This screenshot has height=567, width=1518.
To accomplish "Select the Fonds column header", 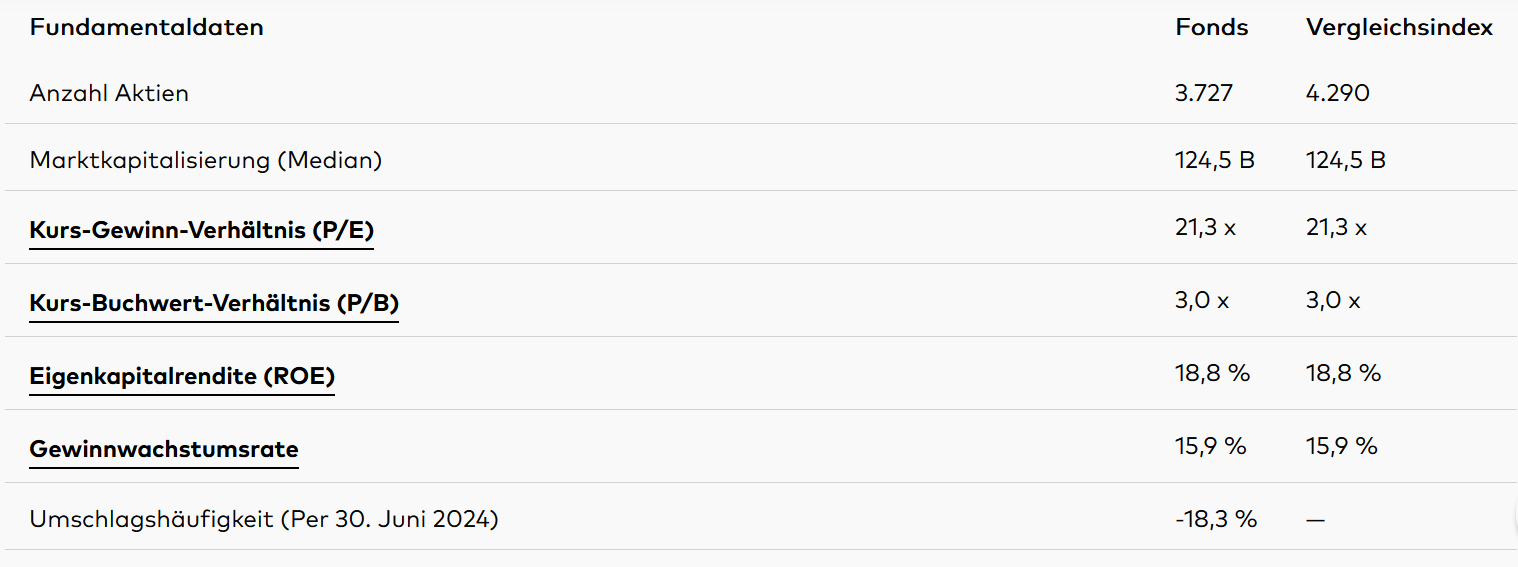I will coord(1212,27).
